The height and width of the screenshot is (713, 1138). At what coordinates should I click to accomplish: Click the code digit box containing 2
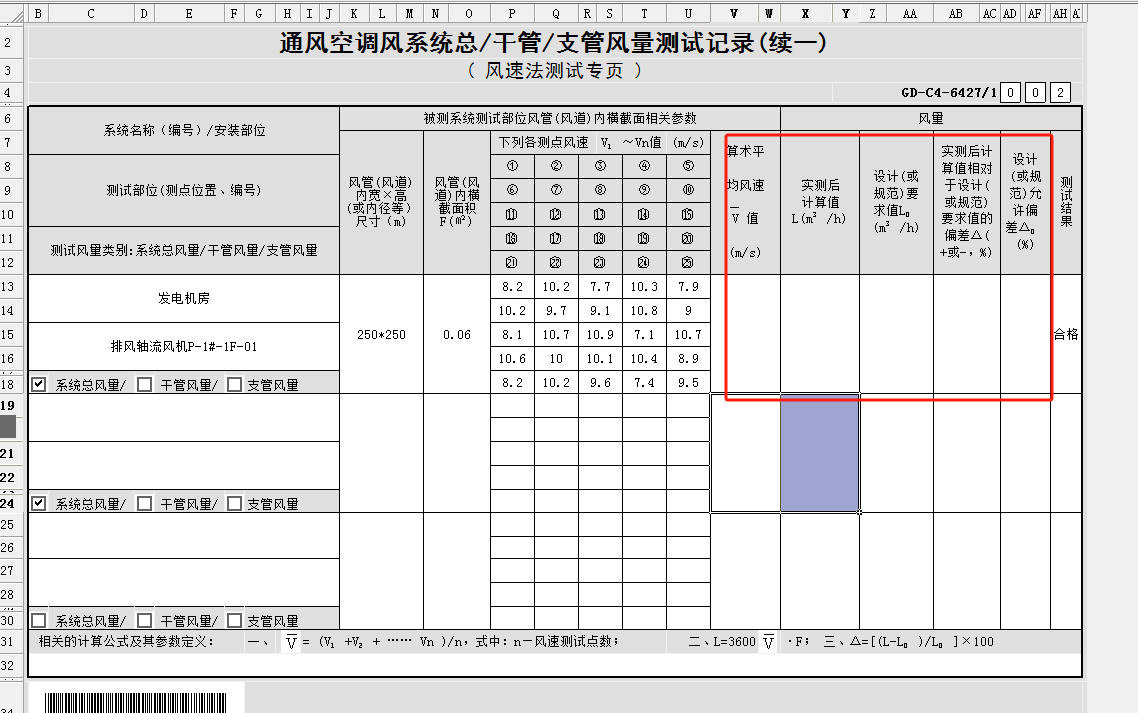coord(1060,93)
